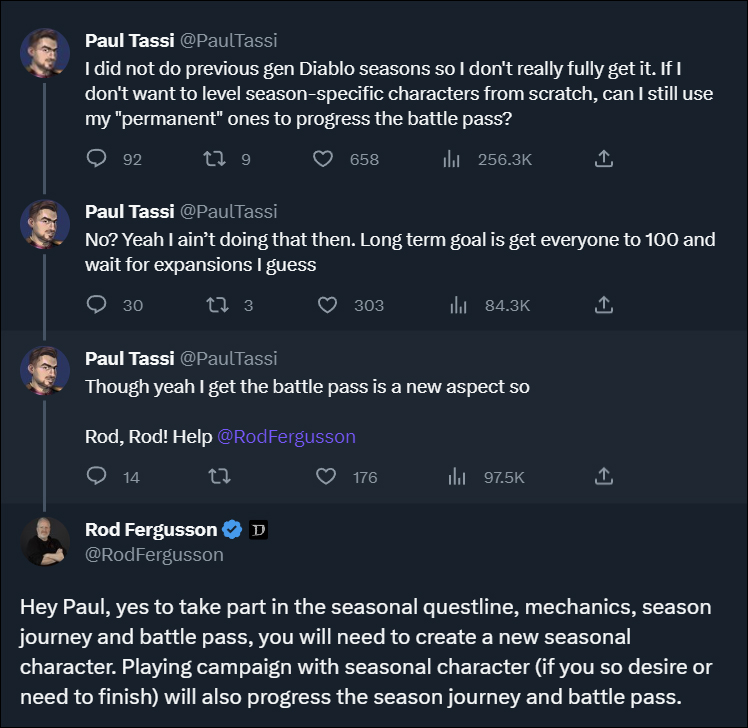View analytics showing 256.3K views
The image size is (748, 728).
click(x=451, y=159)
